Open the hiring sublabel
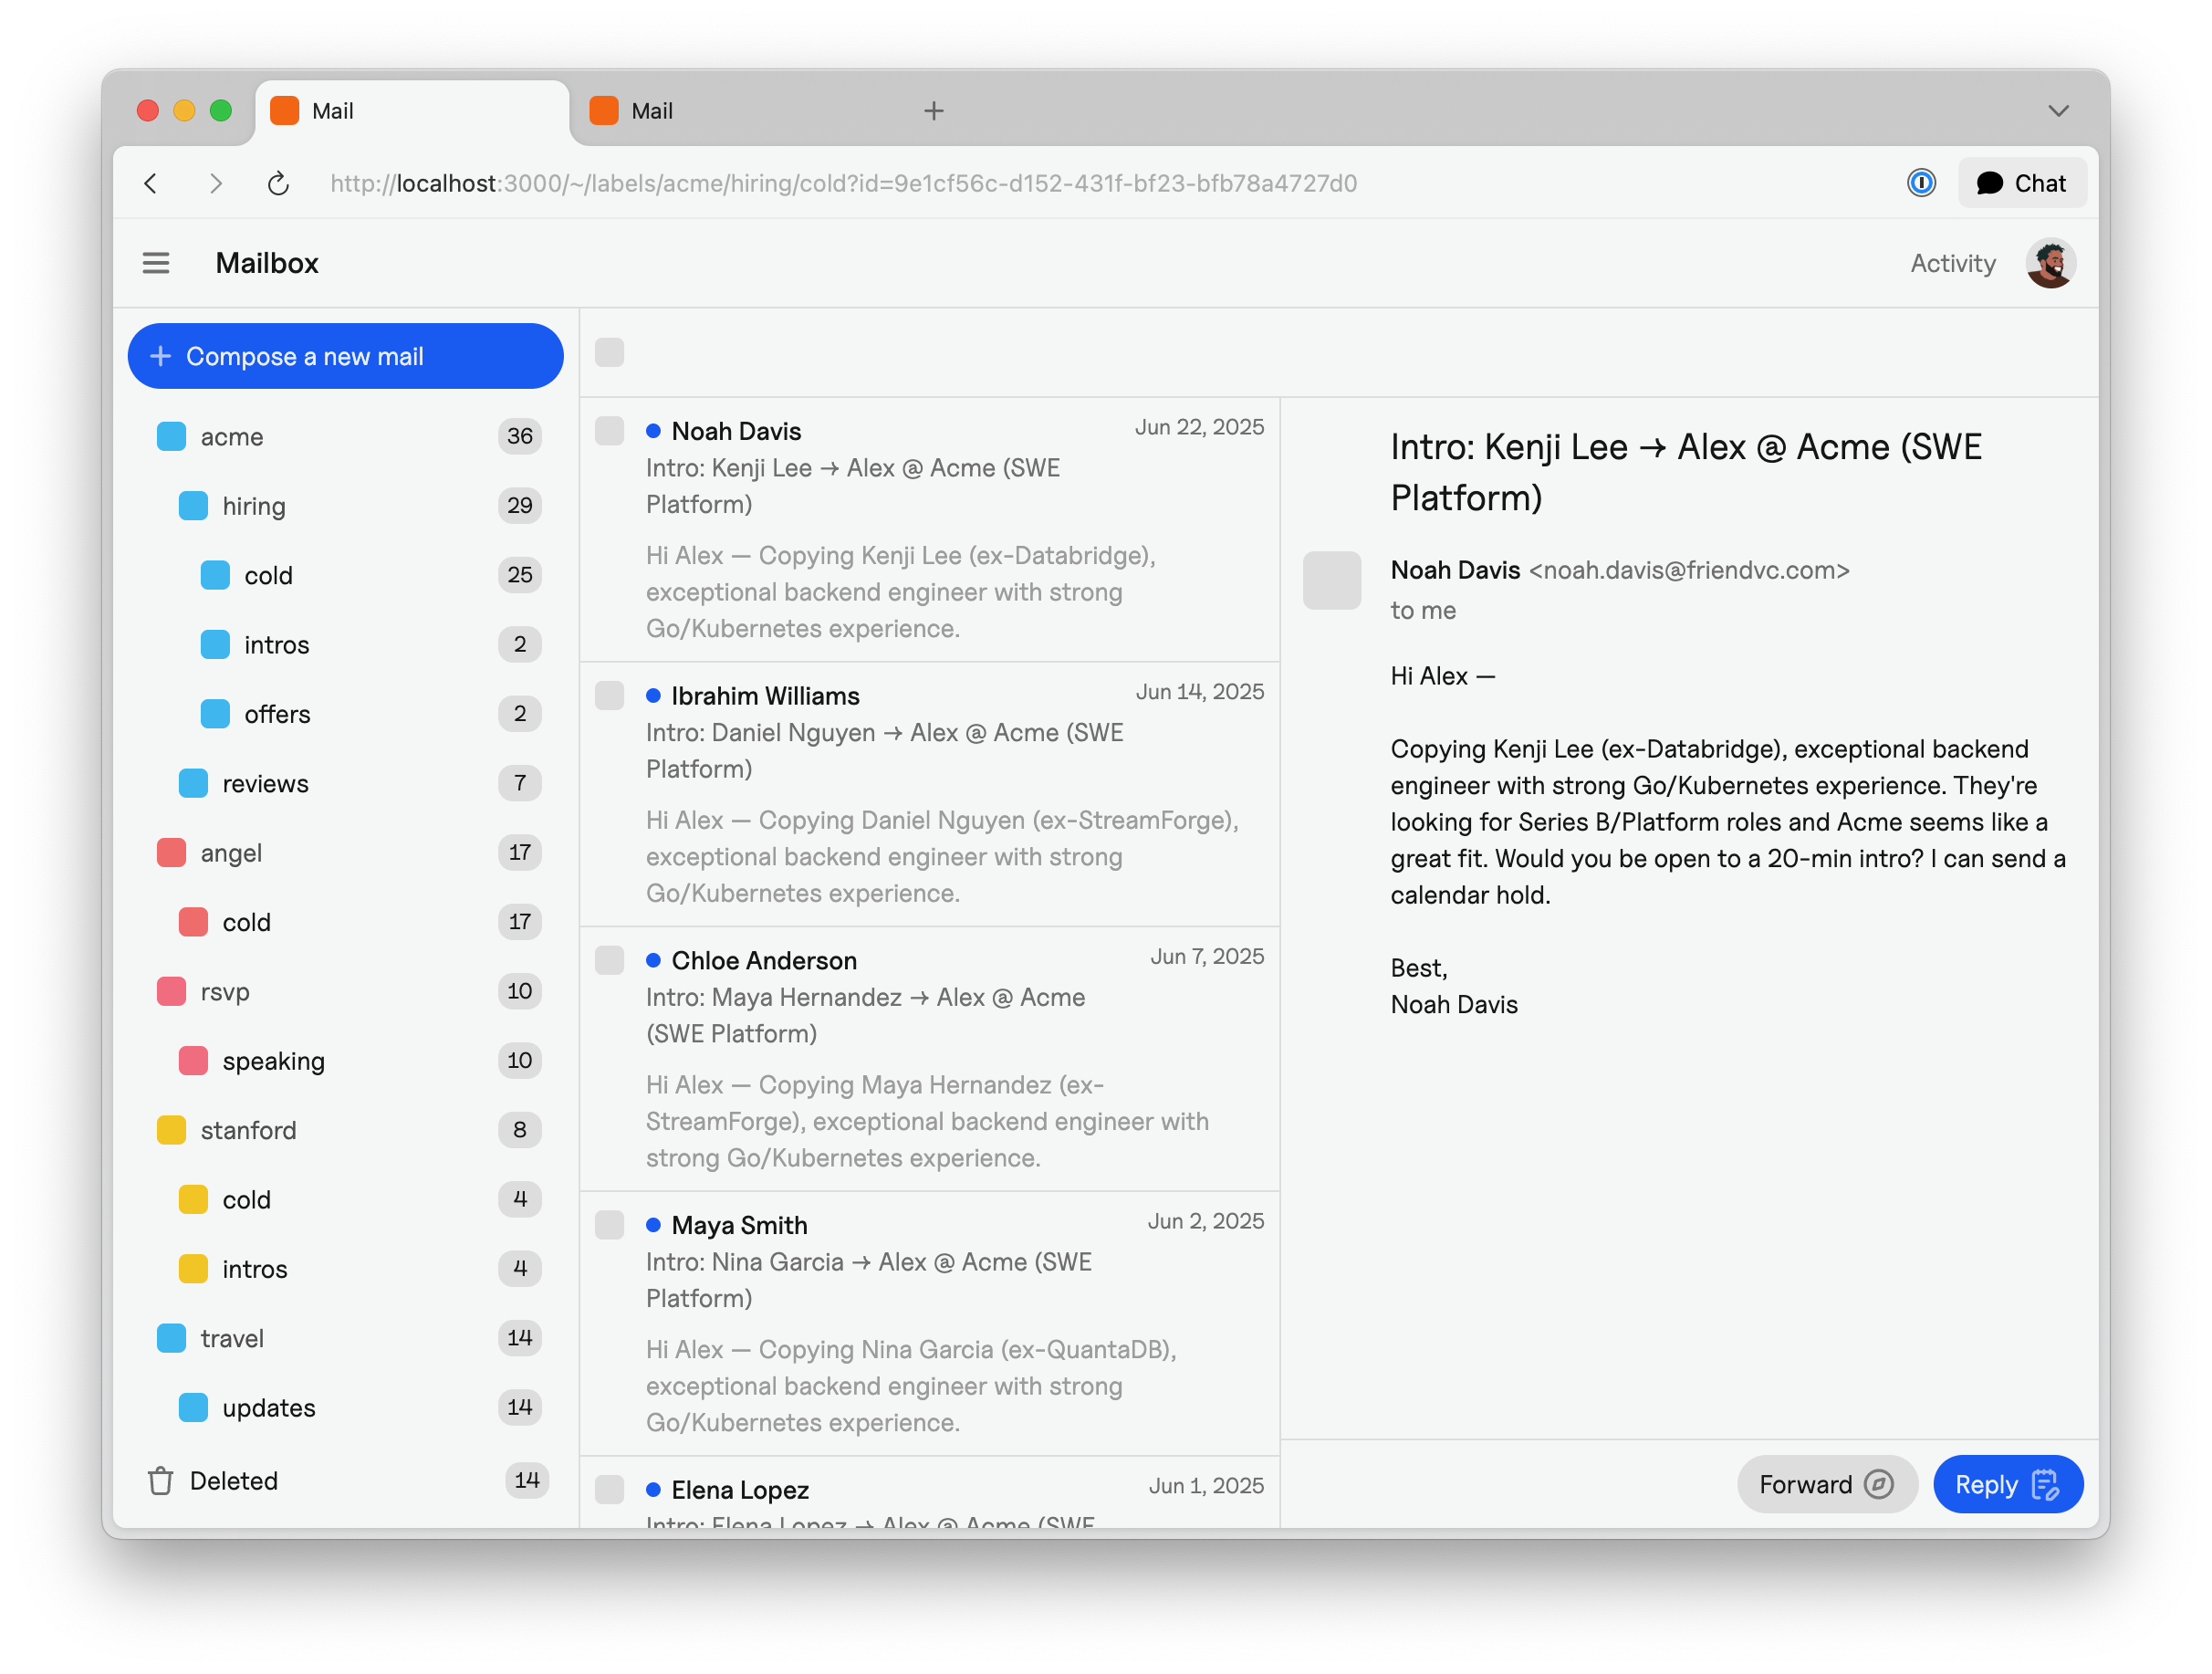Screen dimensions: 2212x1674 point(253,506)
